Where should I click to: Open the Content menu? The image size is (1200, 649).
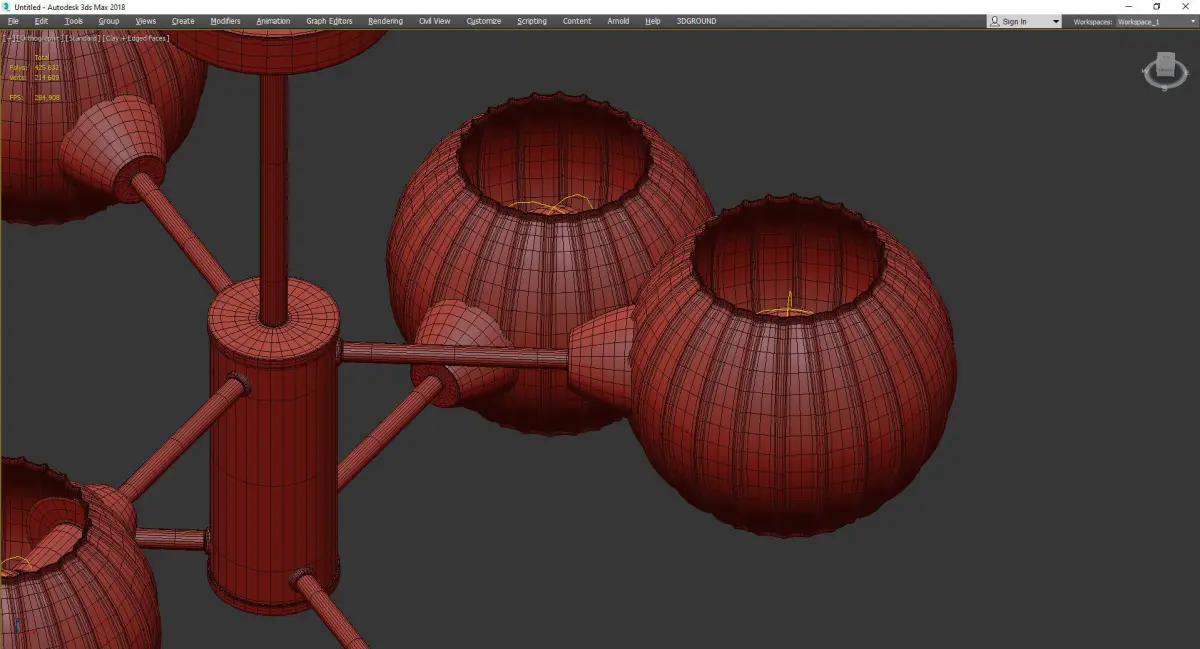(576, 21)
